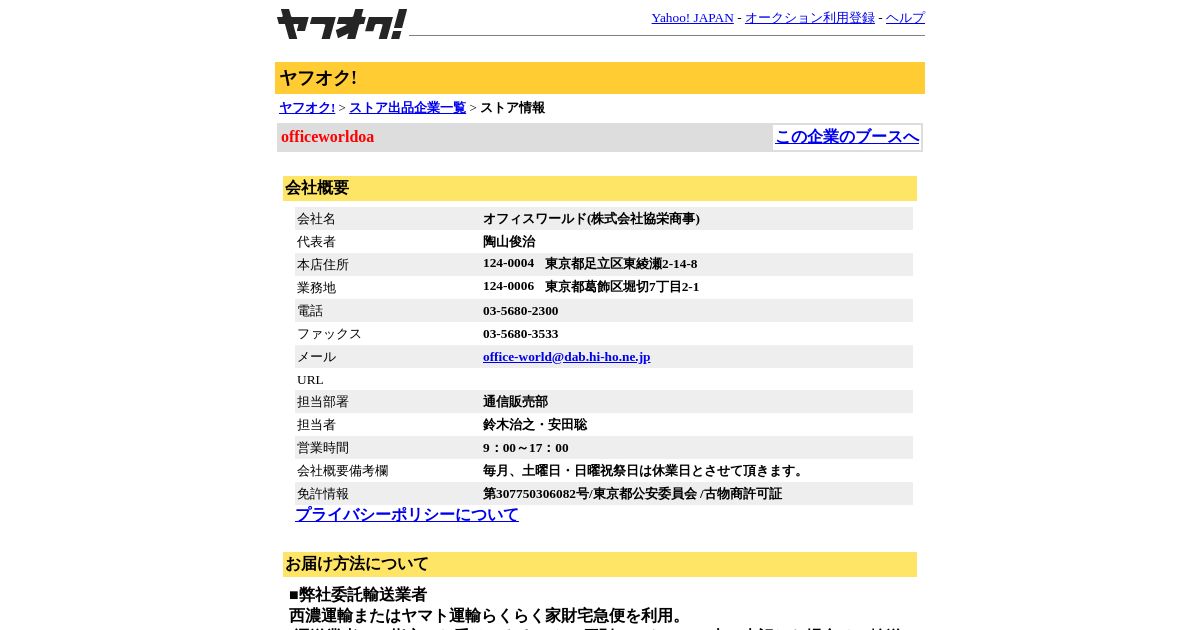Click the お届け方法について section heading
This screenshot has width=1200, height=630.
pyautogui.click(x=357, y=564)
